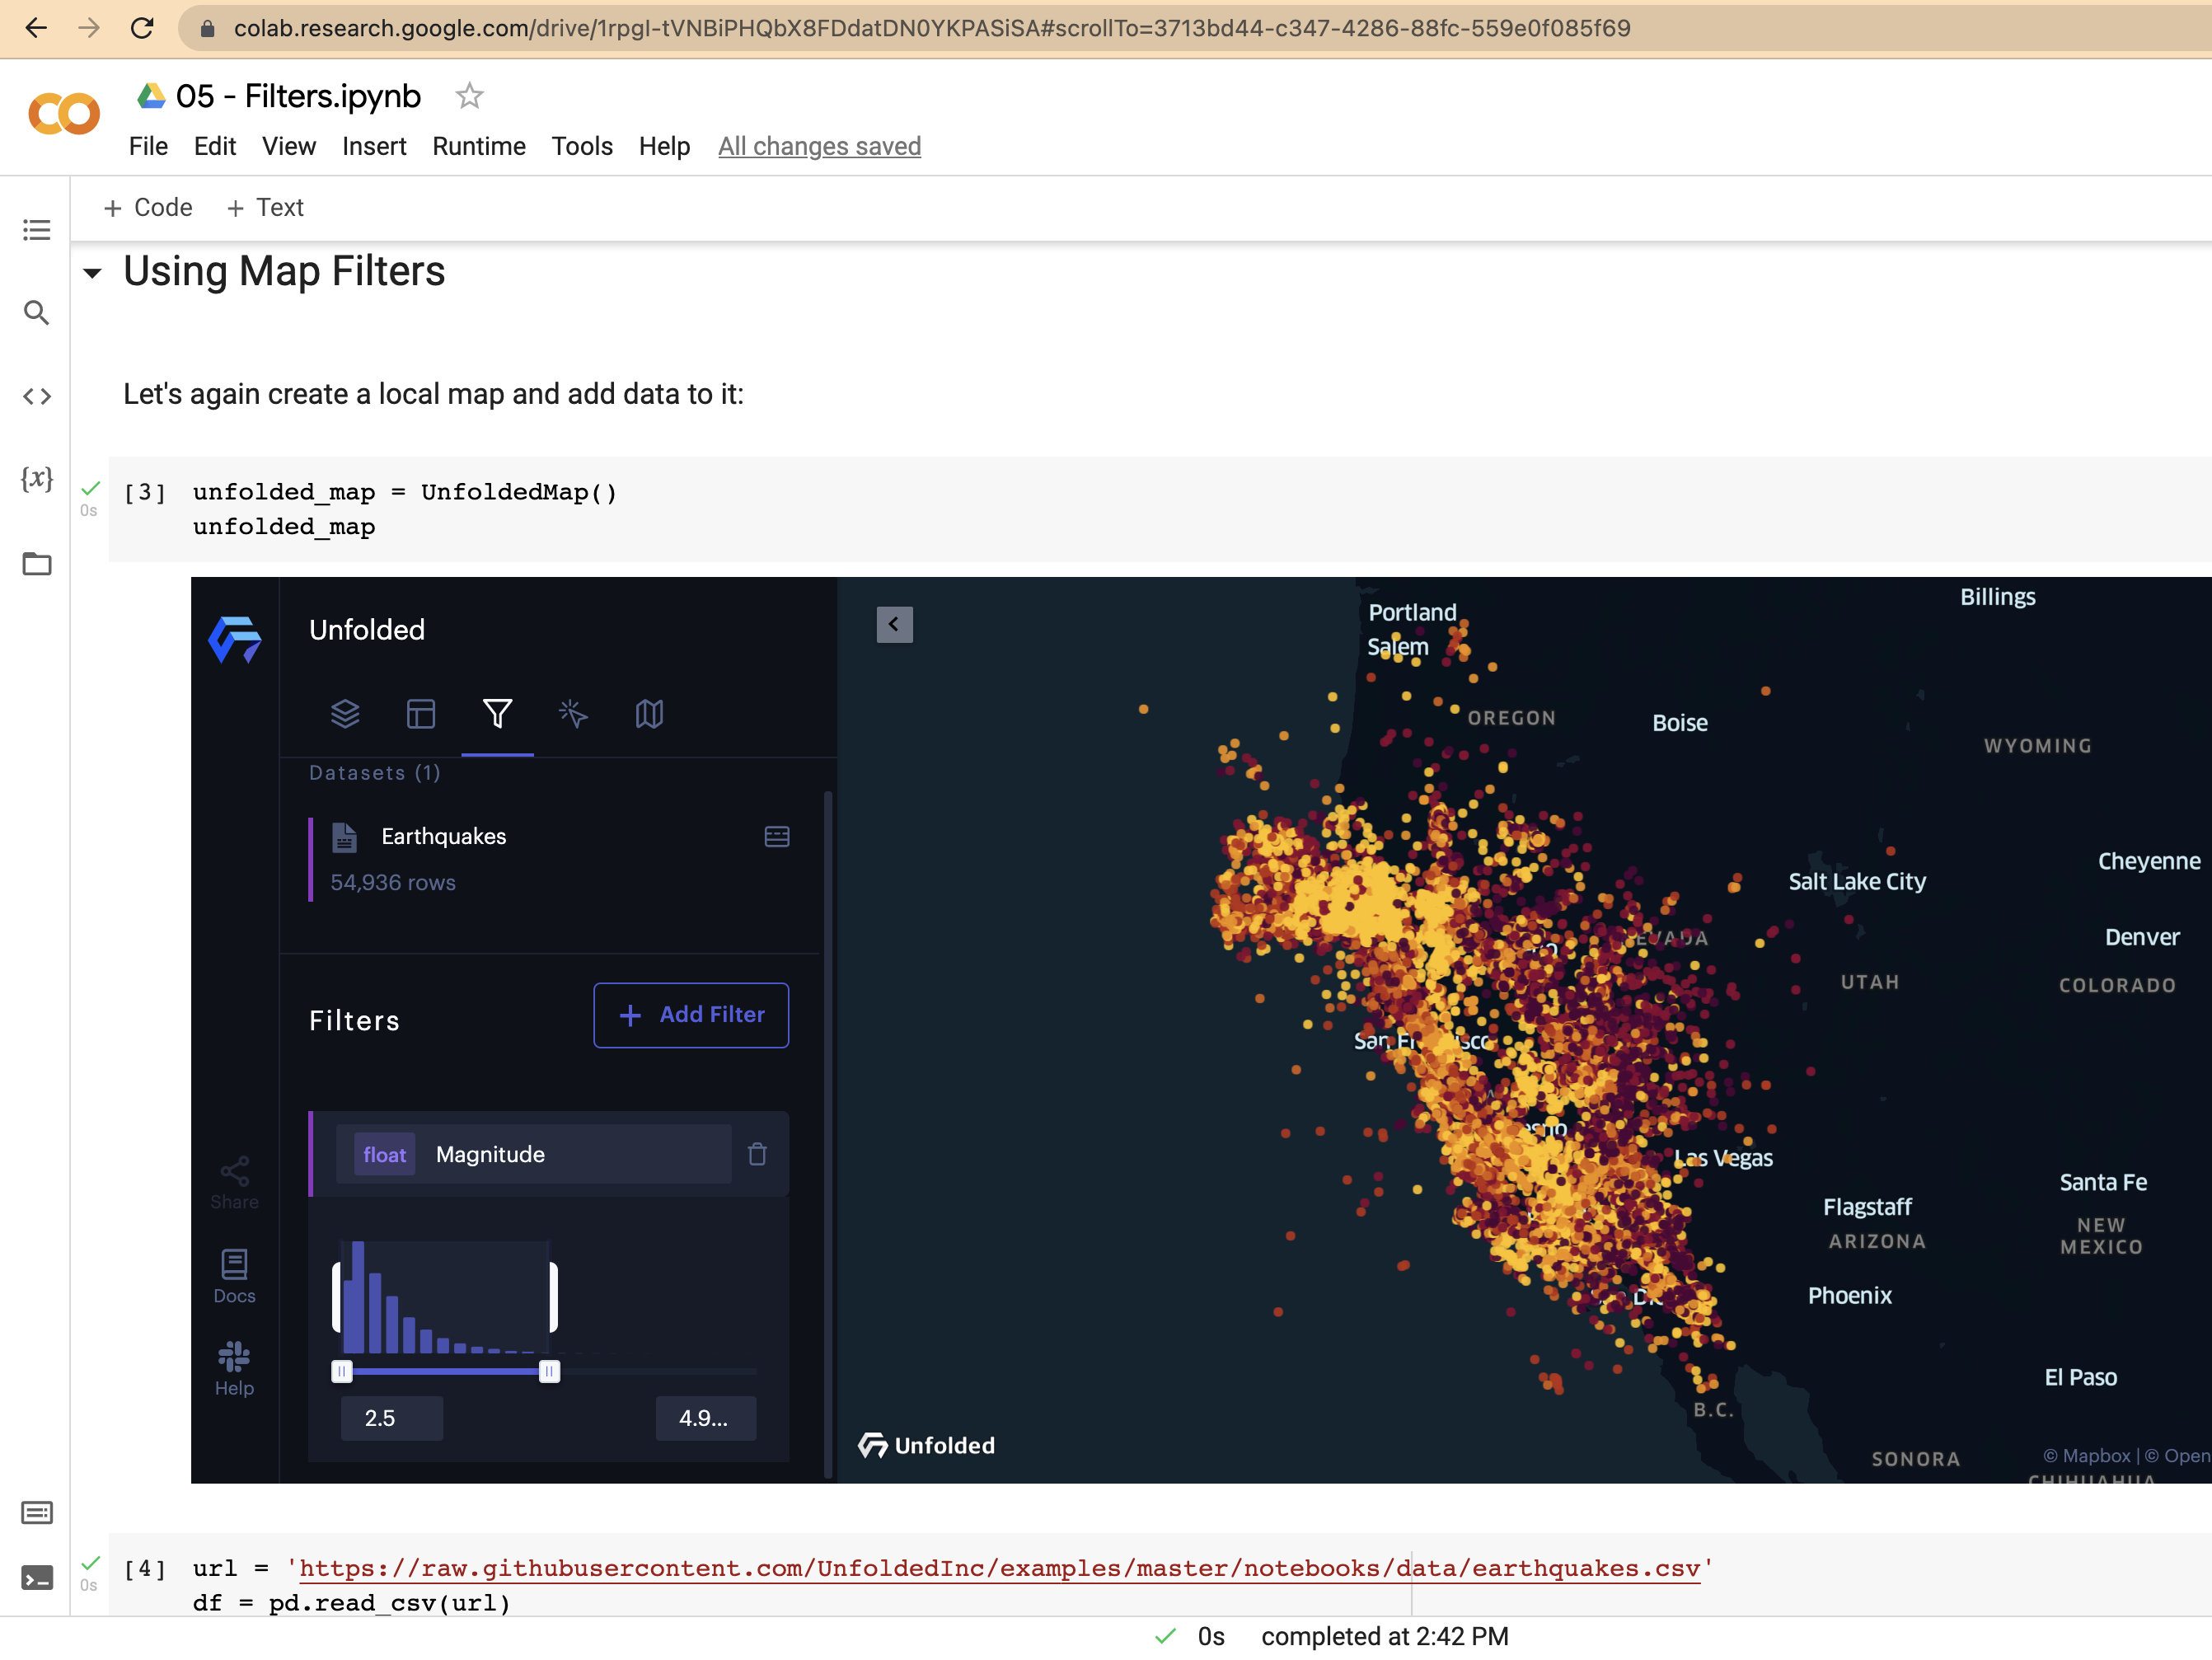Click the minimum value 2.5 input
Viewport: 2212px width, 1660px height.
coord(391,1418)
